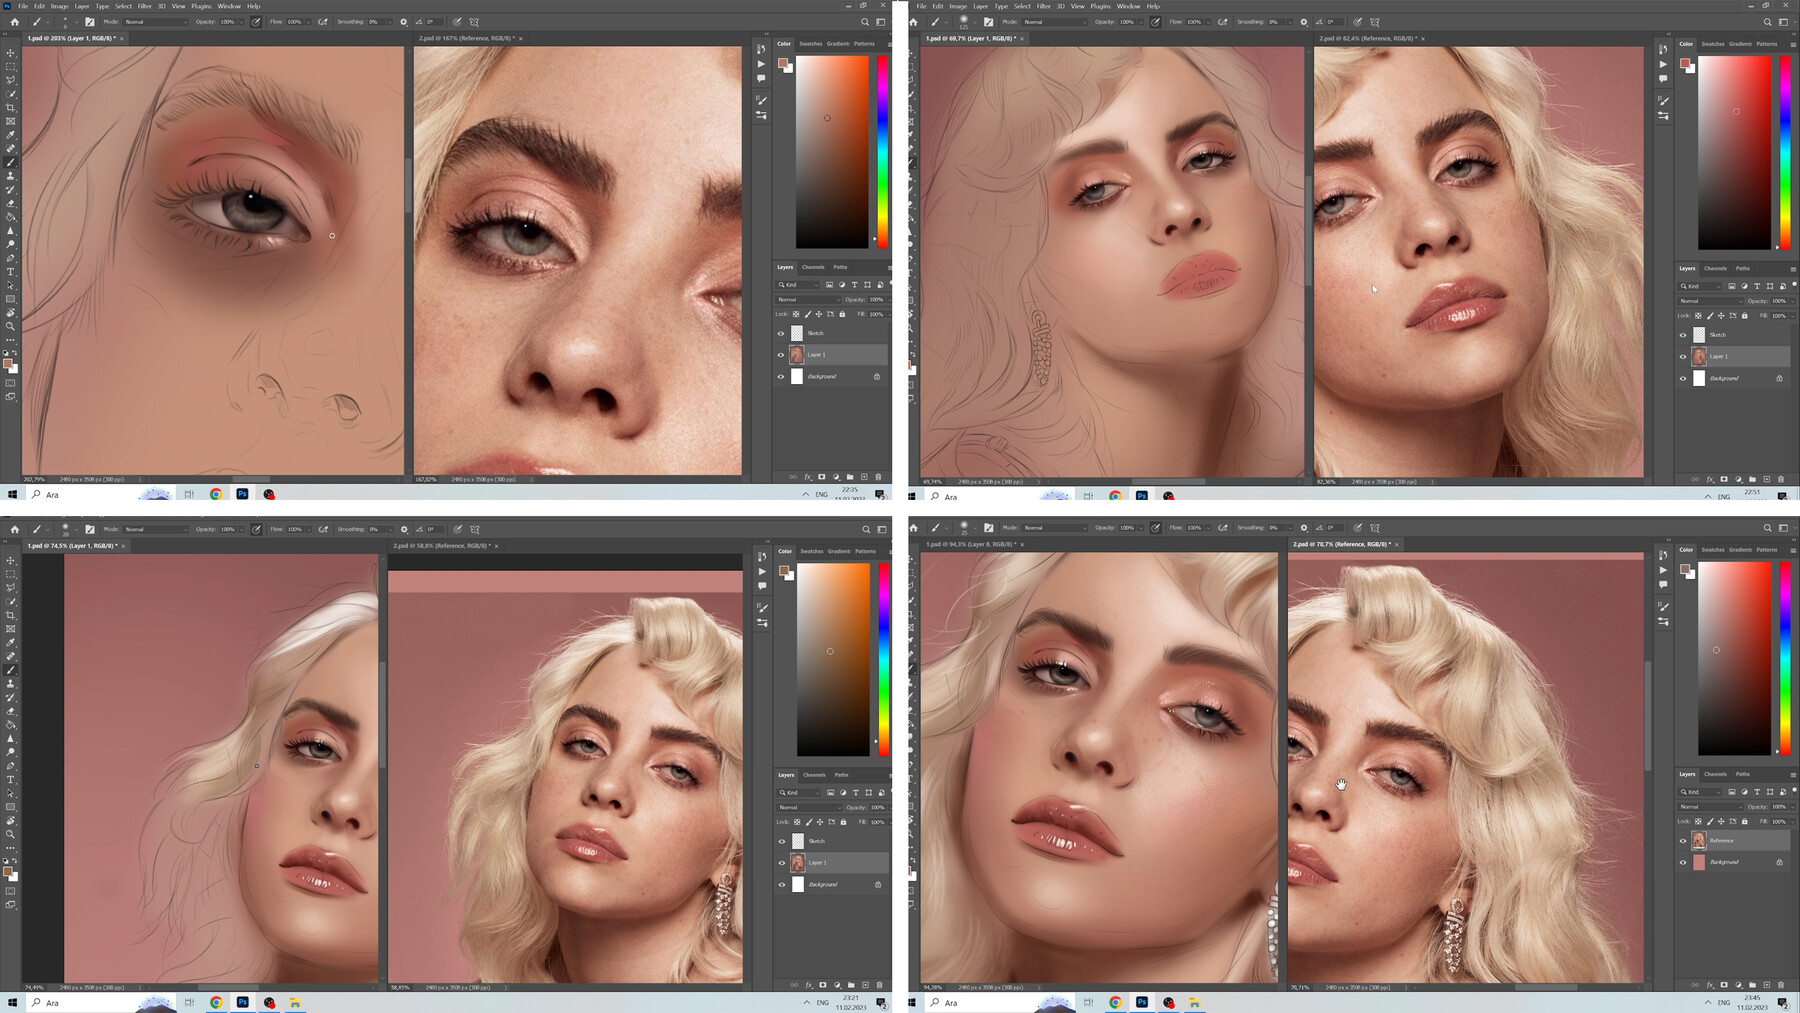Open the brush settings gear in top-left window
This screenshot has height=1013, width=1800.
tap(404, 22)
